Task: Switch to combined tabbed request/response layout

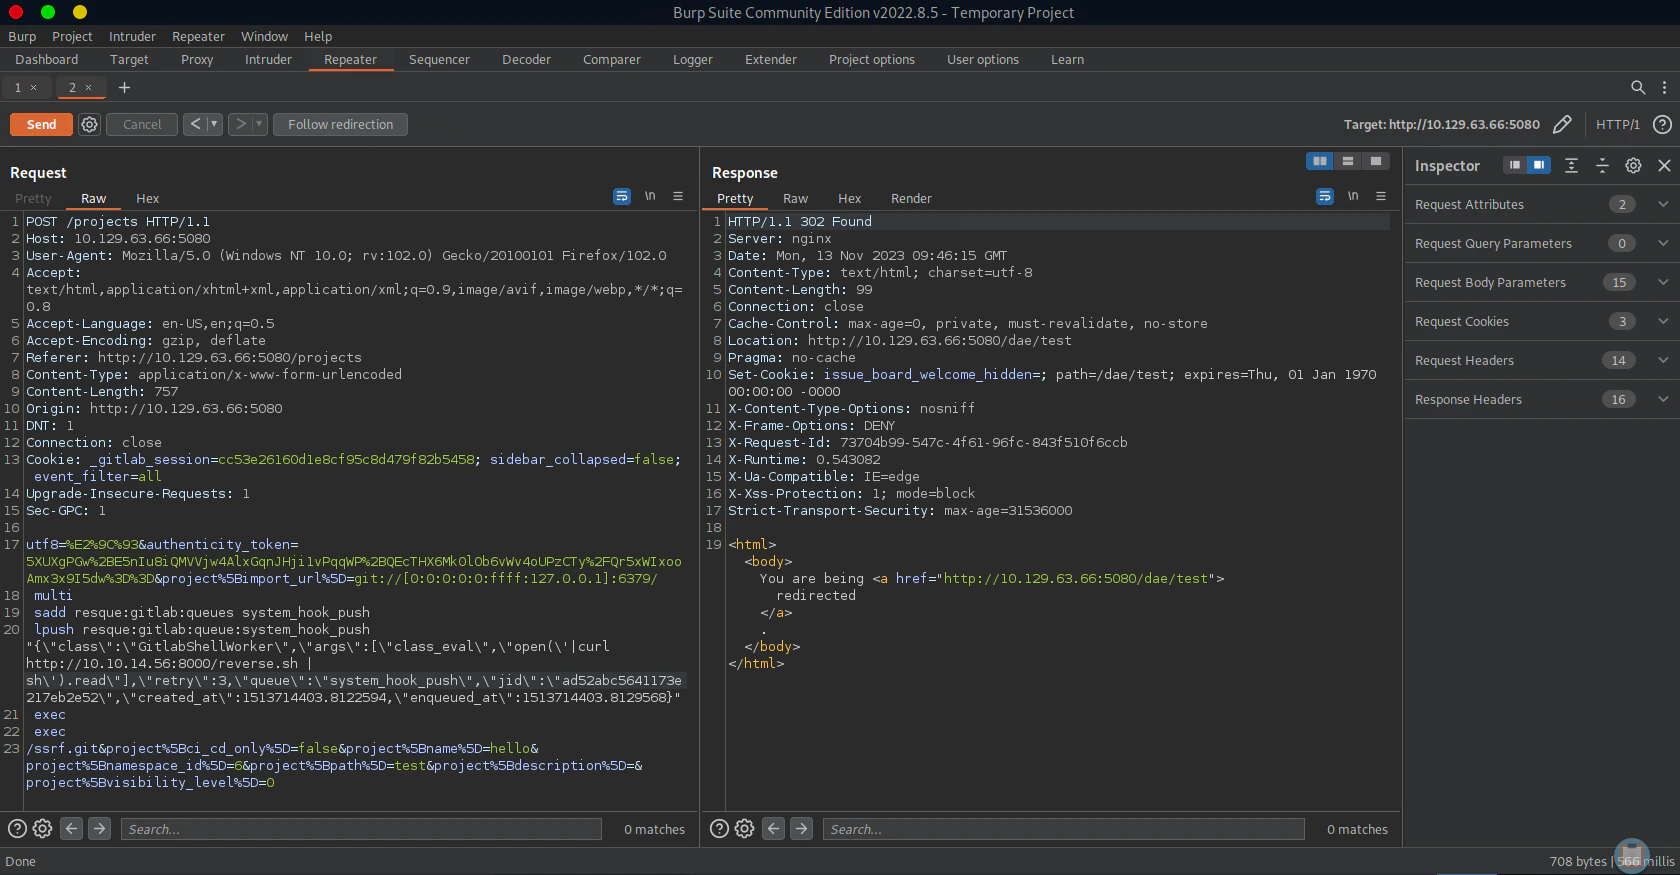Action: pyautogui.click(x=1376, y=161)
